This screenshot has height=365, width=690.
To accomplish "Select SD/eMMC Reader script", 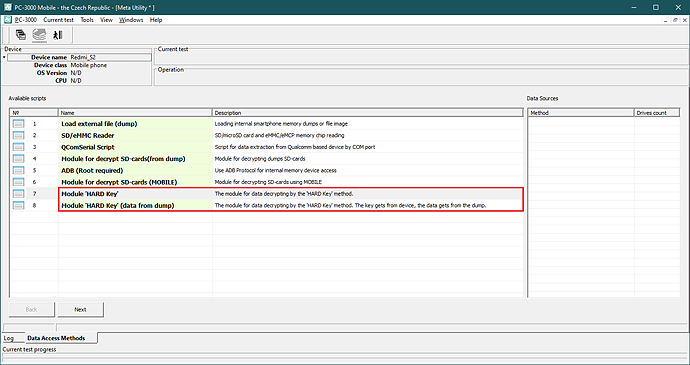I will tap(88, 135).
